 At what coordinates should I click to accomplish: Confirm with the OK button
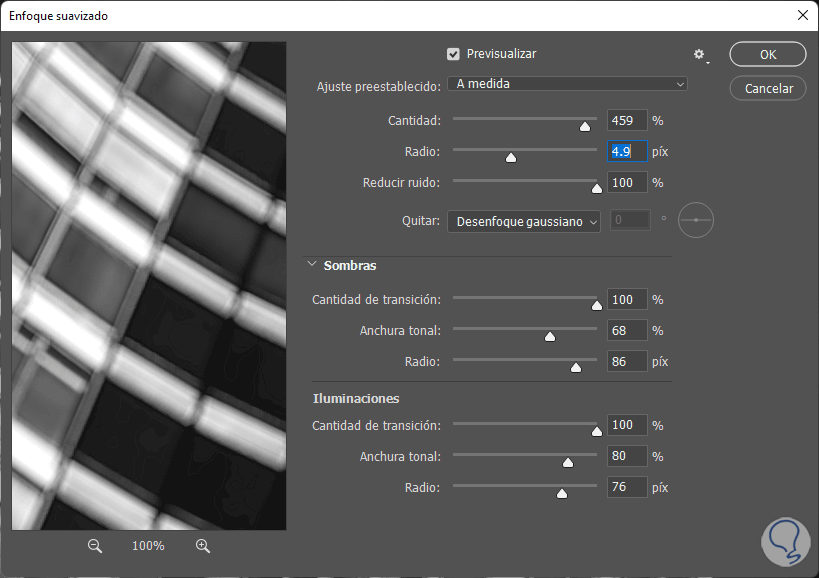click(x=768, y=54)
